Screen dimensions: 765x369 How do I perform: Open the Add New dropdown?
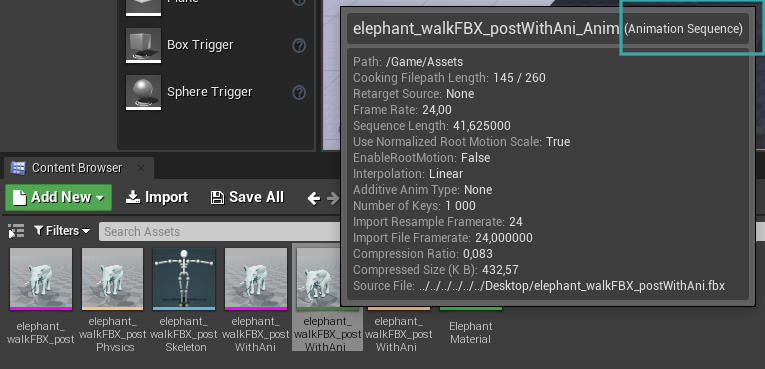tap(59, 197)
